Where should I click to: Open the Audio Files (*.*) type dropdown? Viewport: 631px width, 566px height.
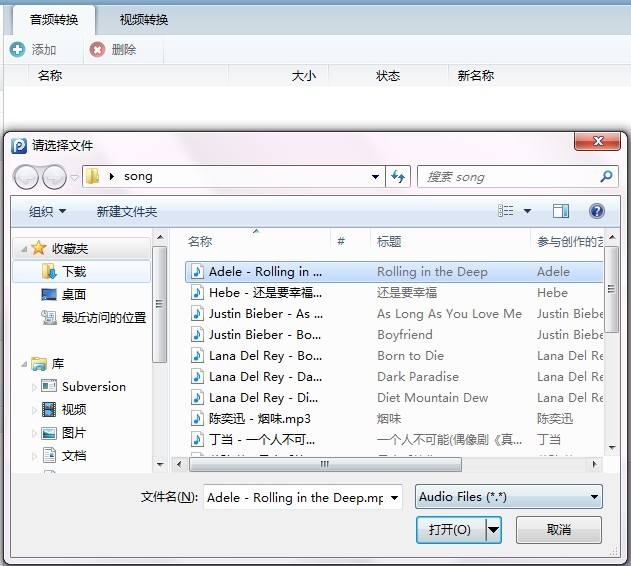pos(509,497)
